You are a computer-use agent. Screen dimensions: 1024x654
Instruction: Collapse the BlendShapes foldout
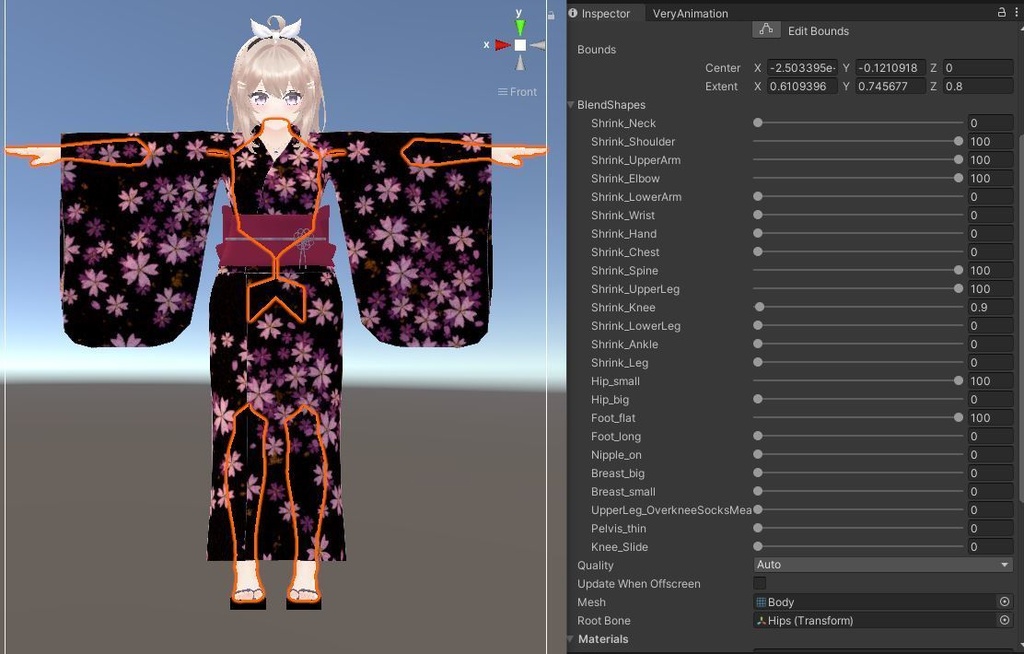[x=571, y=104]
